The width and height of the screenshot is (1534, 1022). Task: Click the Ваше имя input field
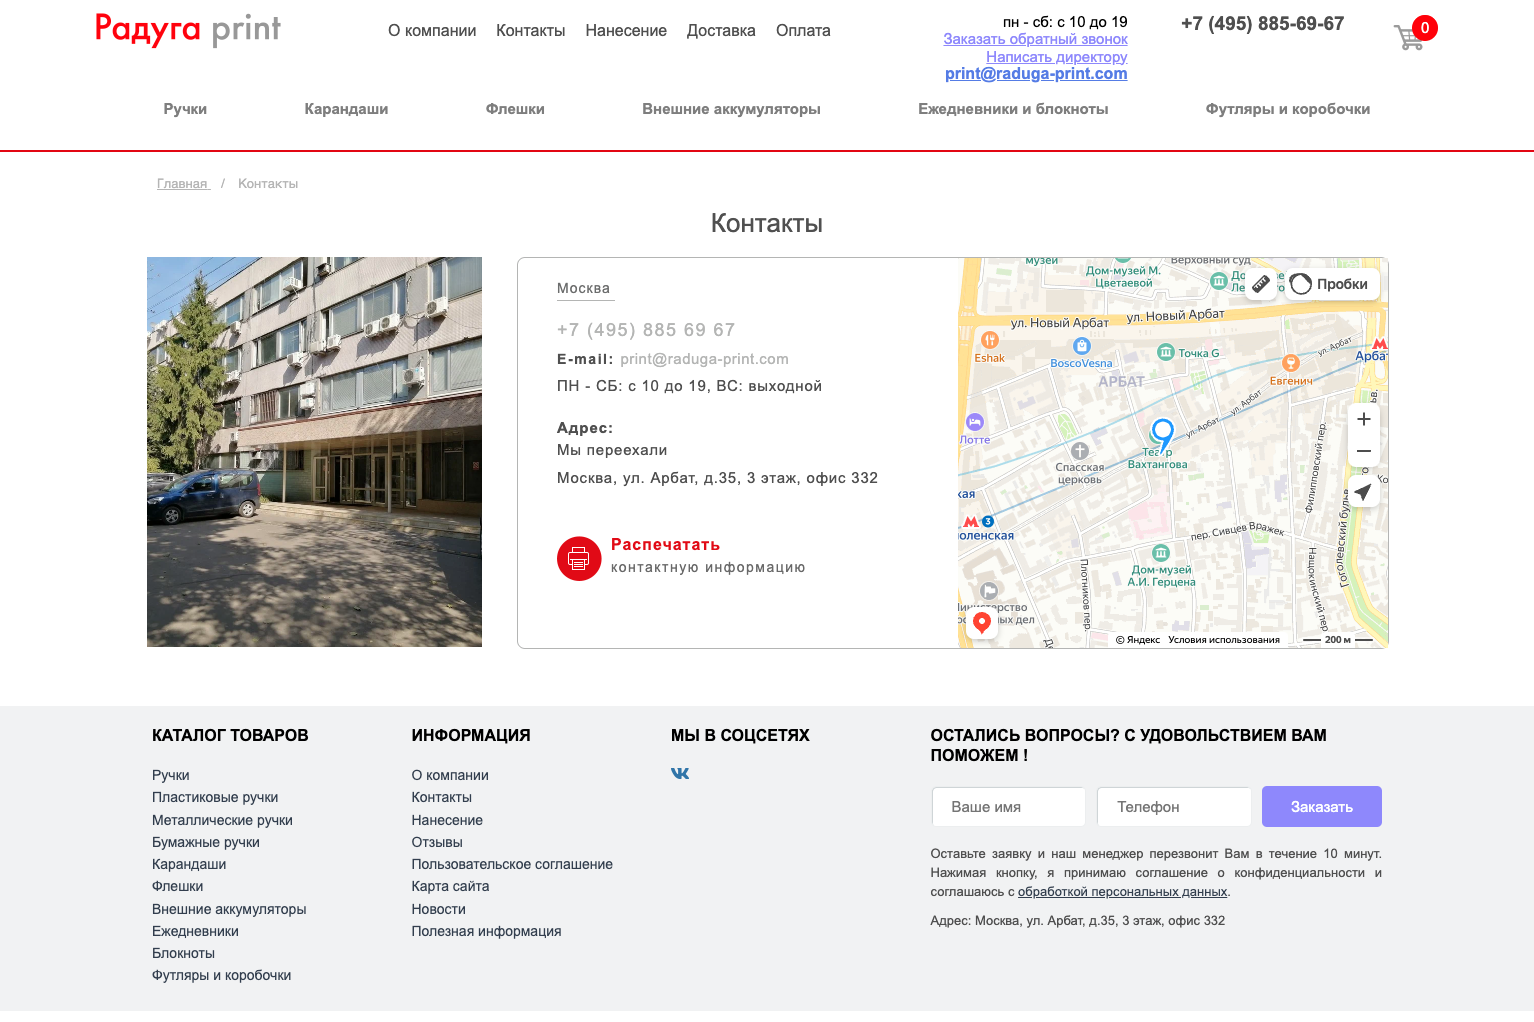[x=1008, y=807]
